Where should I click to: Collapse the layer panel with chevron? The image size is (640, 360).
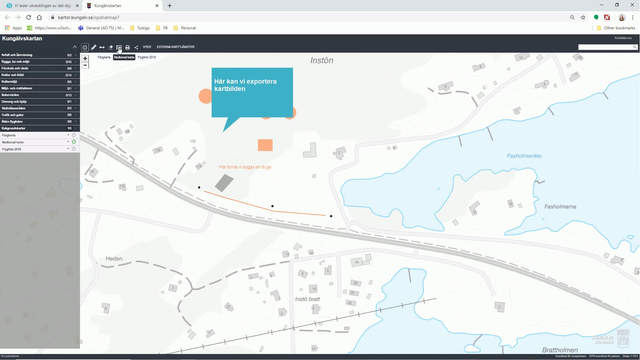[75, 47]
